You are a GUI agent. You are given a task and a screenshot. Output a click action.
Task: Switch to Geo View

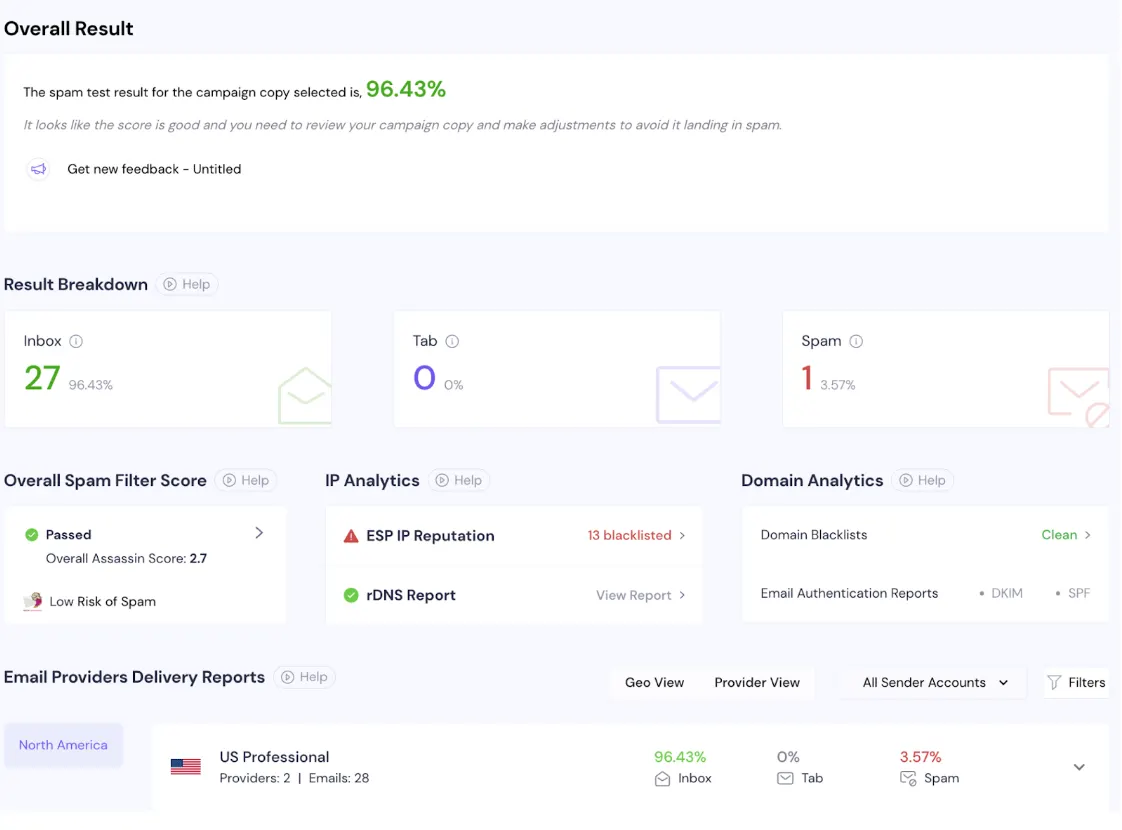pos(655,683)
